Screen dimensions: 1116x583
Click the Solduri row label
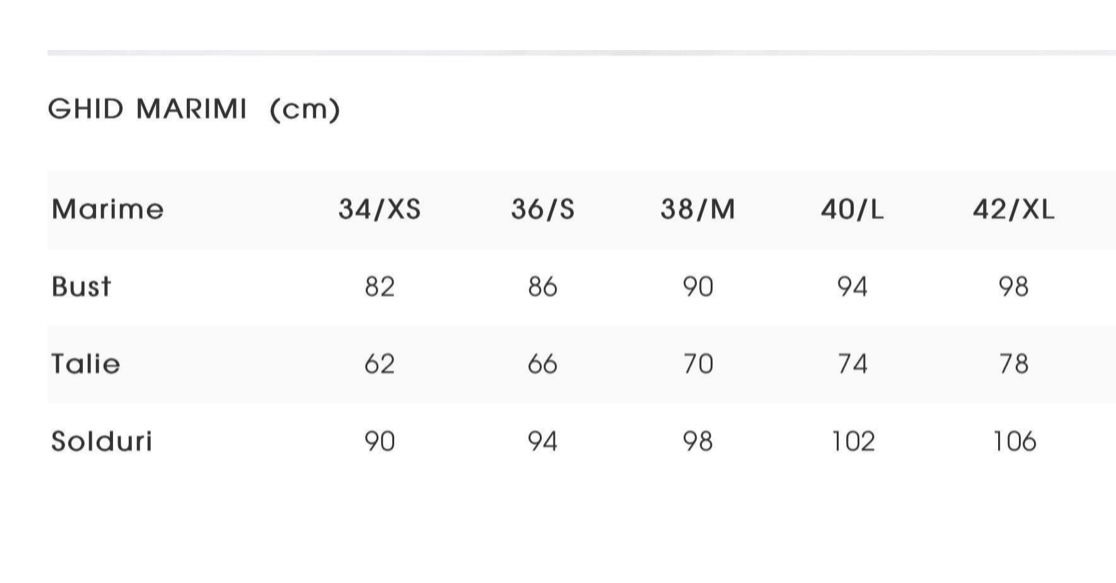point(101,441)
